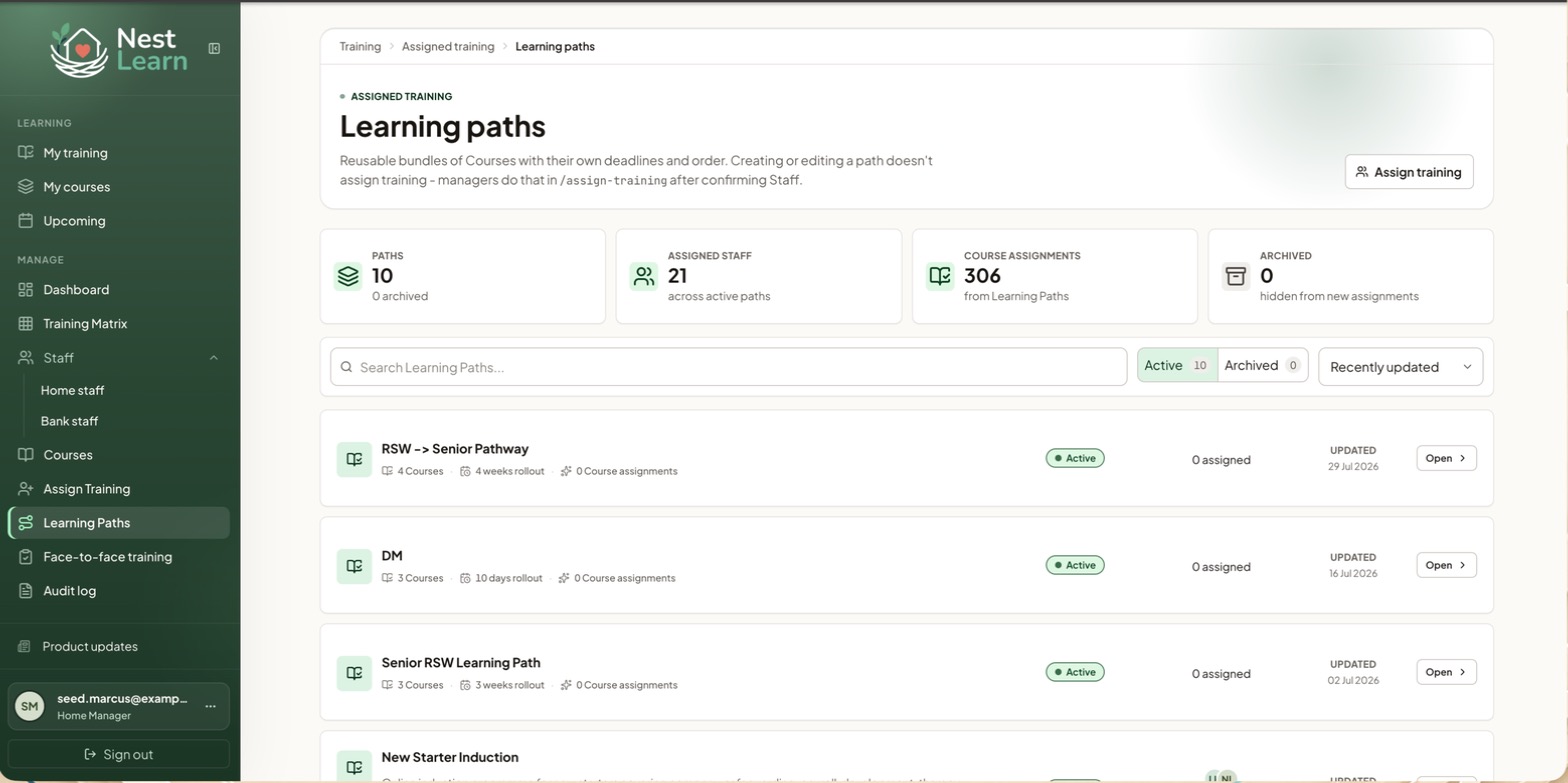
Task: Click the My training book icon
Action: pyautogui.click(x=26, y=153)
